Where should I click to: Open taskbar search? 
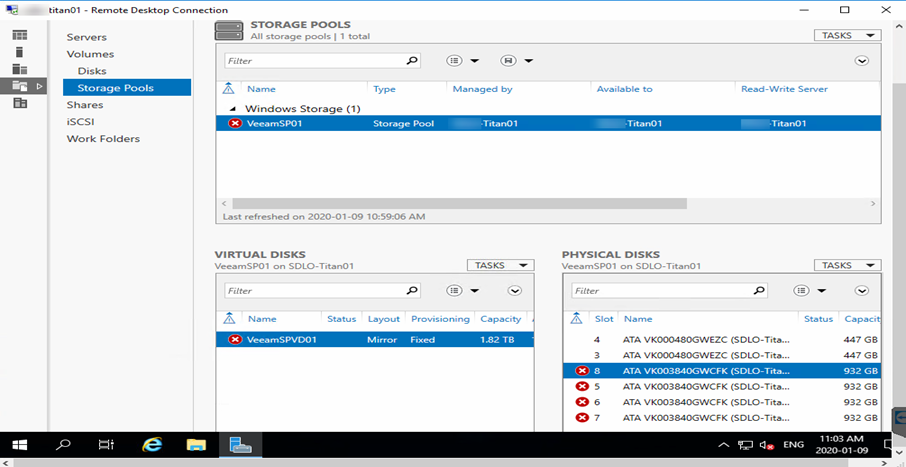point(64,444)
